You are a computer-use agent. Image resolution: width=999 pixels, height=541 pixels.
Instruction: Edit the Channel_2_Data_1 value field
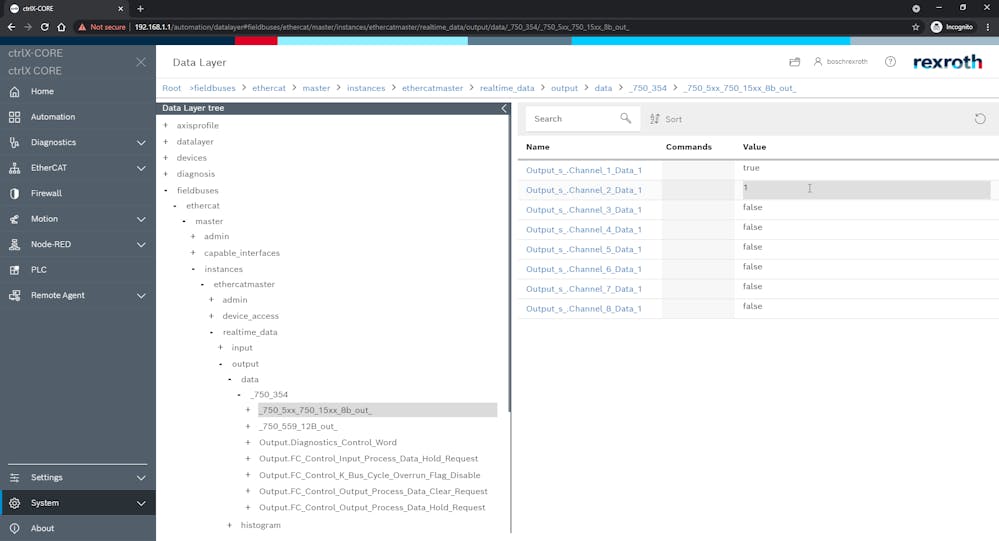click(x=866, y=189)
